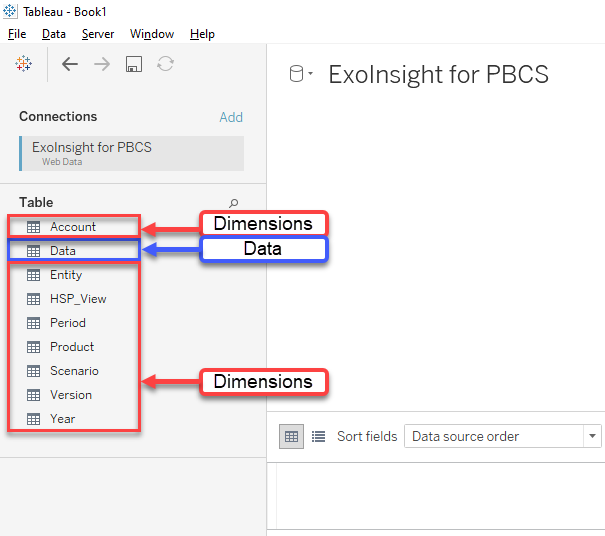Open the Window menu
Viewport: 605px width, 536px height.
click(x=152, y=34)
